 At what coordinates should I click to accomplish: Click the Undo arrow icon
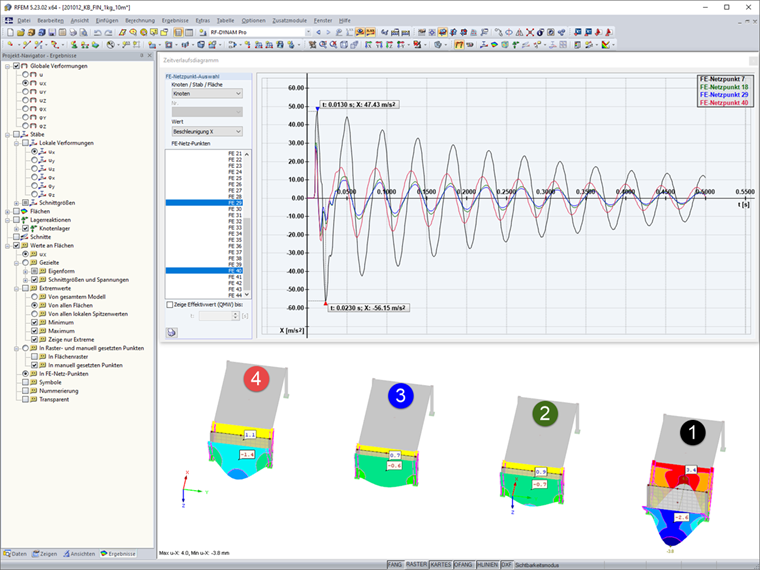point(97,32)
